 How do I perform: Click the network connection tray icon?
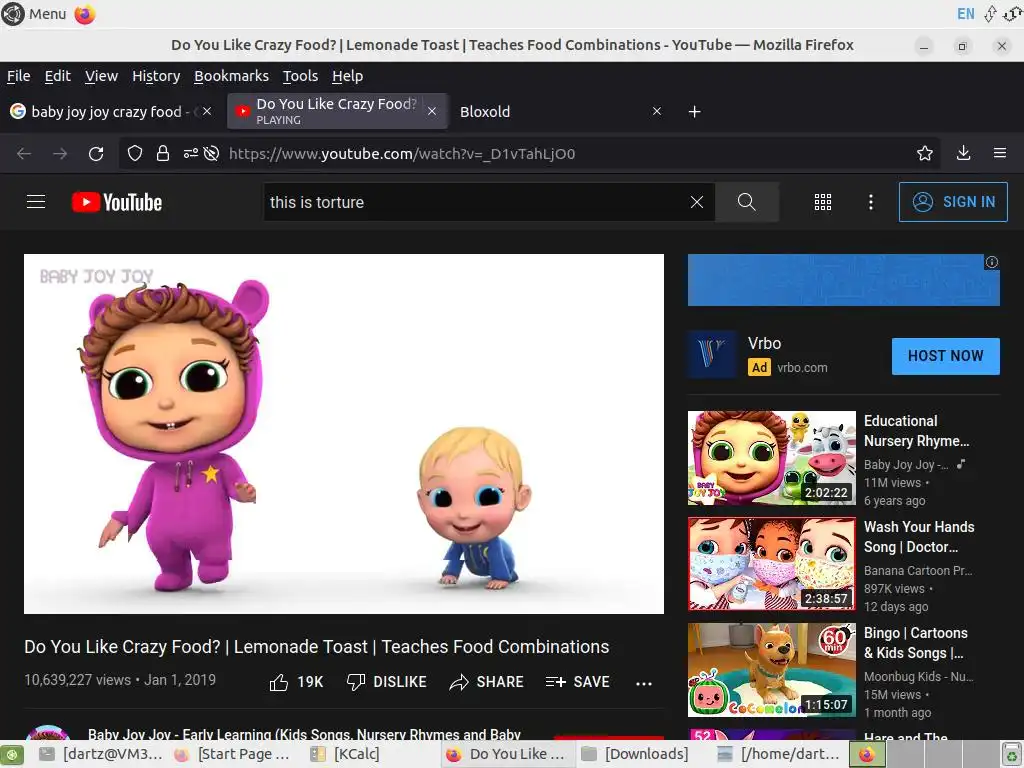[x=991, y=14]
